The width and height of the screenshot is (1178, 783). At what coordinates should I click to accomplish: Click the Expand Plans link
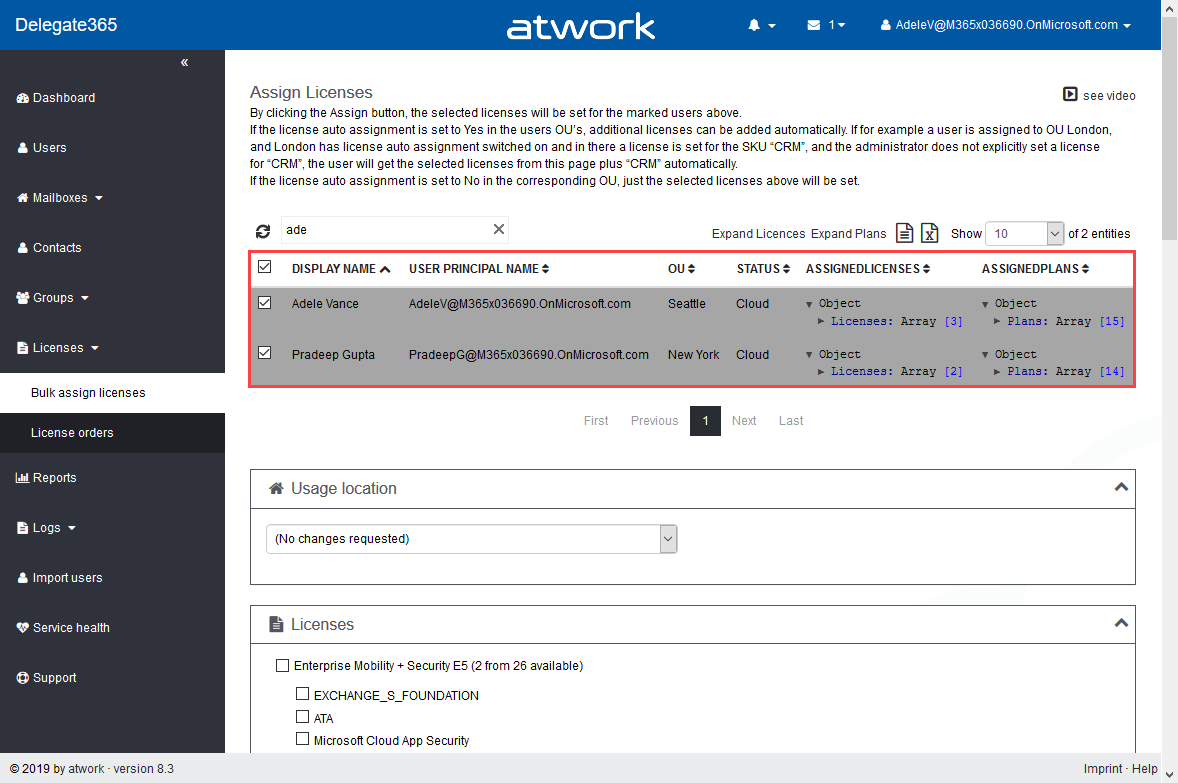(848, 234)
